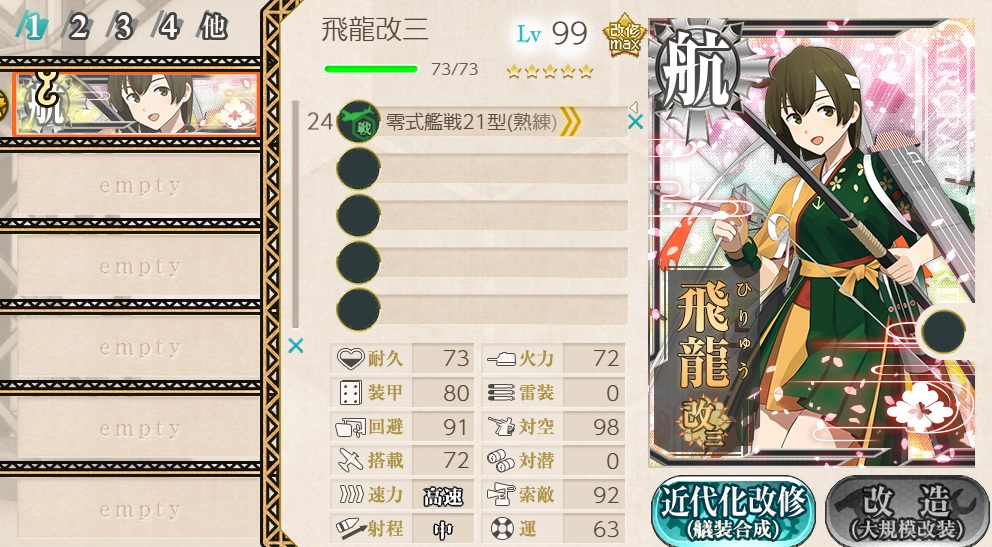Open fleet tab 4
Screen dimensions: 992x547
[167, 27]
